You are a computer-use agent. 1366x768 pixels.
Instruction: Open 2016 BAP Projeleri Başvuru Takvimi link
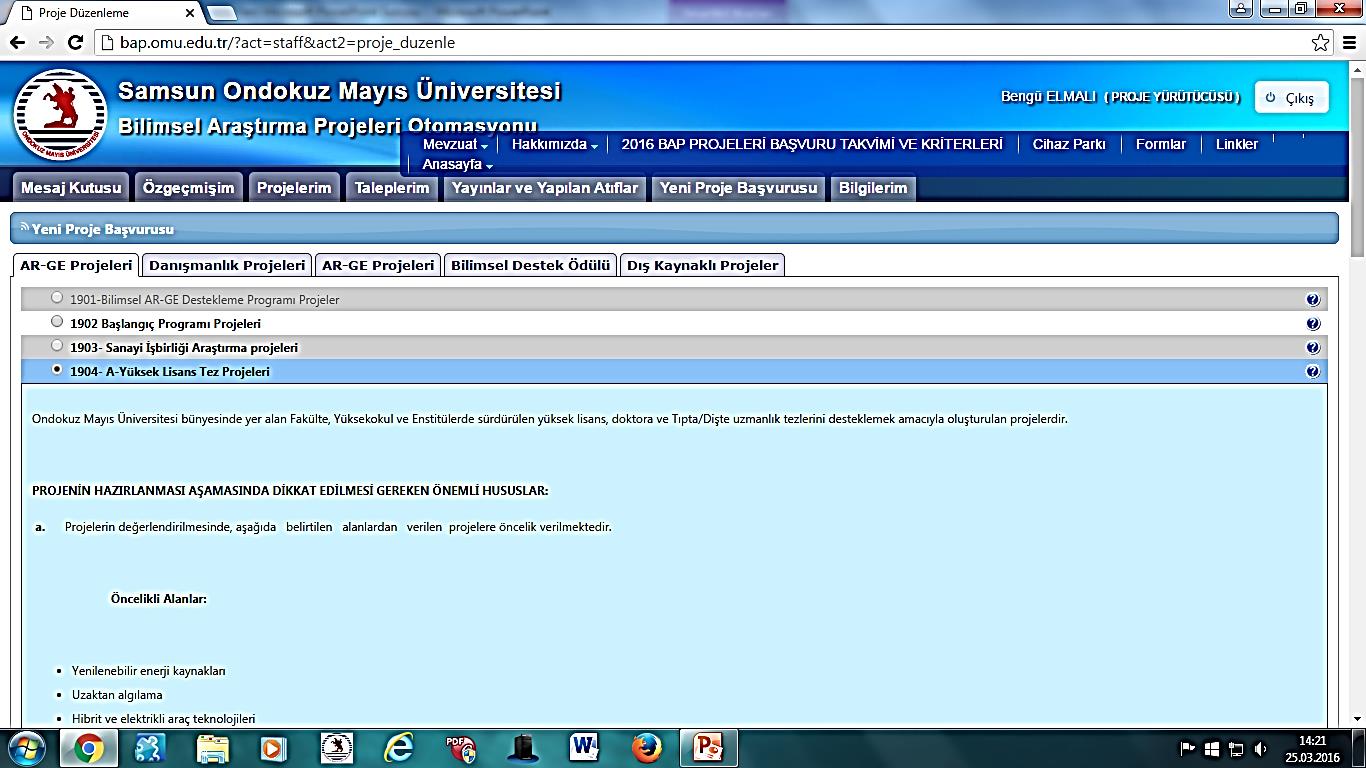(812, 144)
